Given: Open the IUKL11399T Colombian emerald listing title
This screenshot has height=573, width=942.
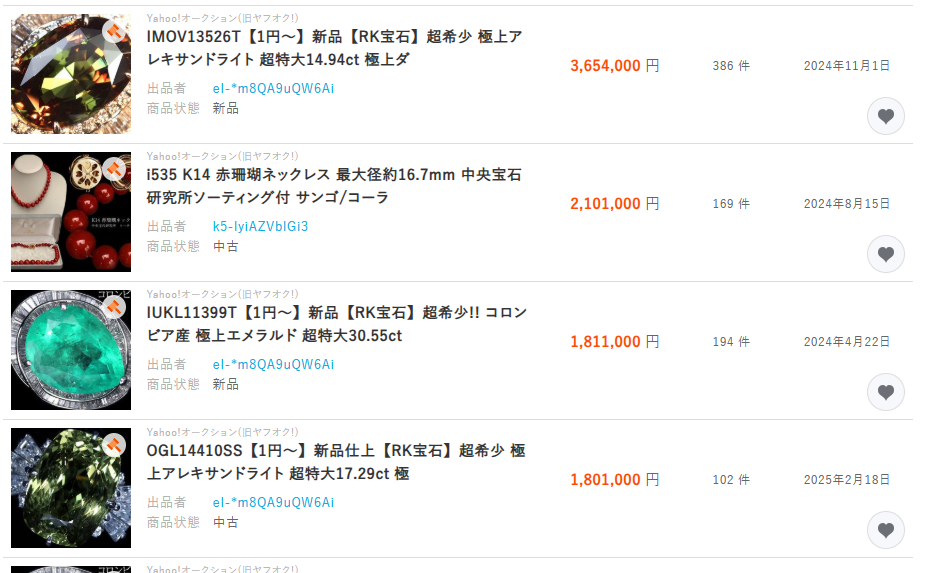Looking at the screenshot, I should [336, 324].
